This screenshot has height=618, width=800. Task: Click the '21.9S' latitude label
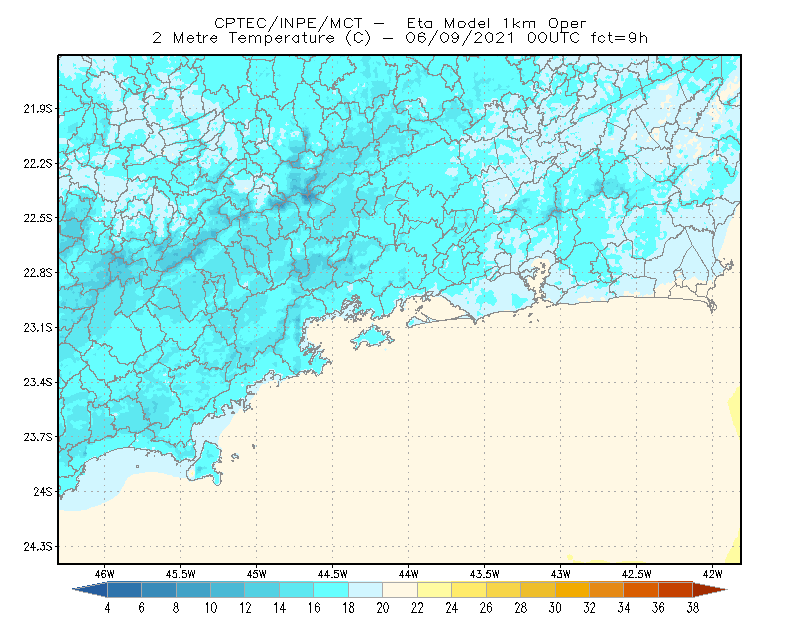click(37, 108)
